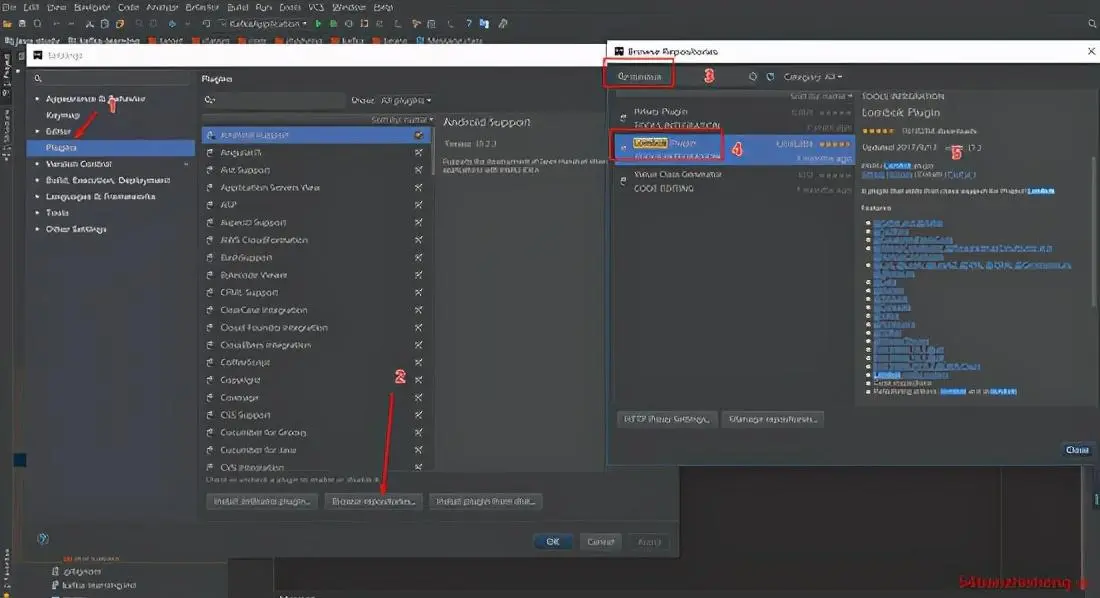
Task: Click Close in Browse Repositories dialog
Action: 1077,450
